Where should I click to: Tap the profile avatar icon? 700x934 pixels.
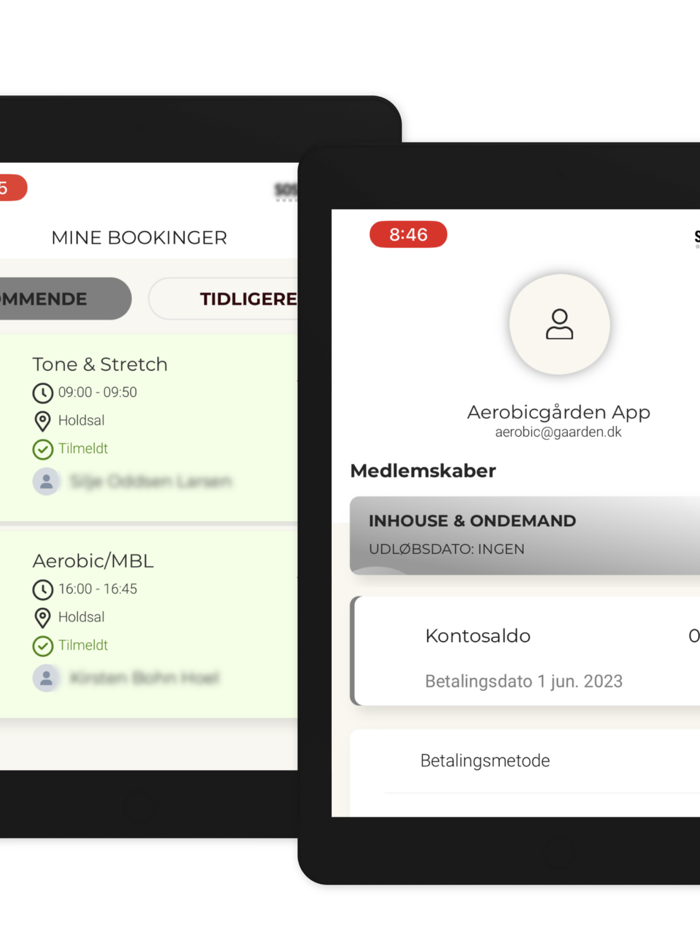[559, 325]
